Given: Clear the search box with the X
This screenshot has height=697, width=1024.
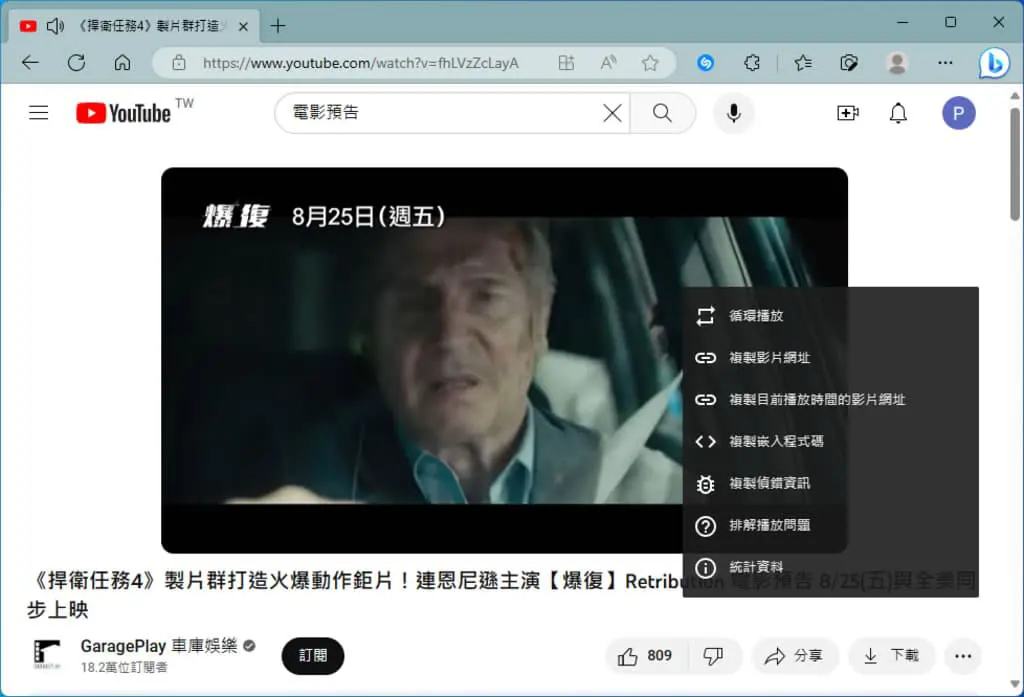Looking at the screenshot, I should tap(612, 113).
